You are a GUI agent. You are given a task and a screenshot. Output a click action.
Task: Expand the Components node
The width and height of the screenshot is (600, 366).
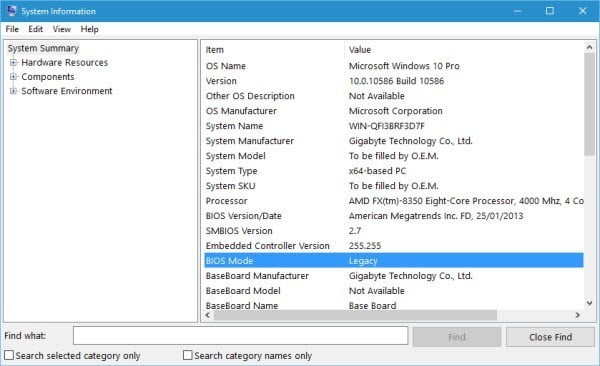tap(13, 77)
